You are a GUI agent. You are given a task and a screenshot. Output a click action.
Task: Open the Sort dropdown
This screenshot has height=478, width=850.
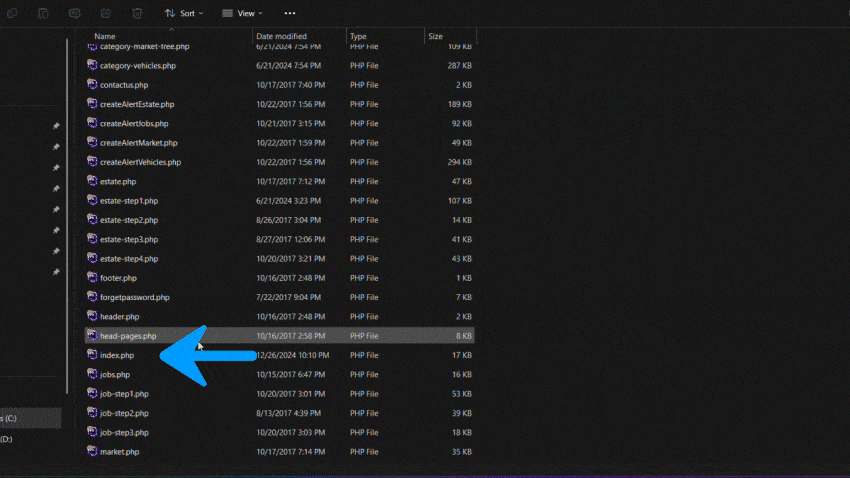coord(184,13)
